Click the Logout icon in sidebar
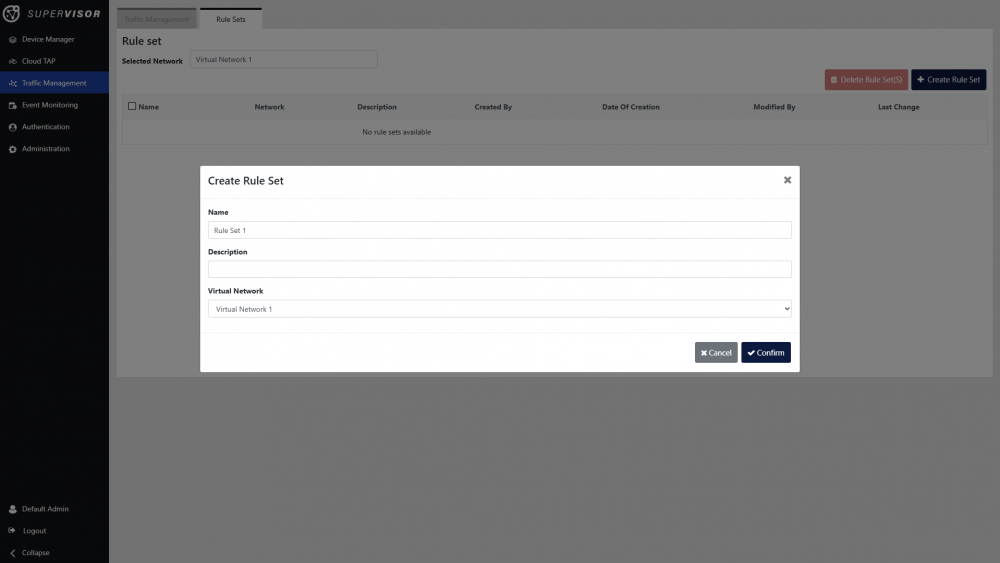 click(12, 531)
